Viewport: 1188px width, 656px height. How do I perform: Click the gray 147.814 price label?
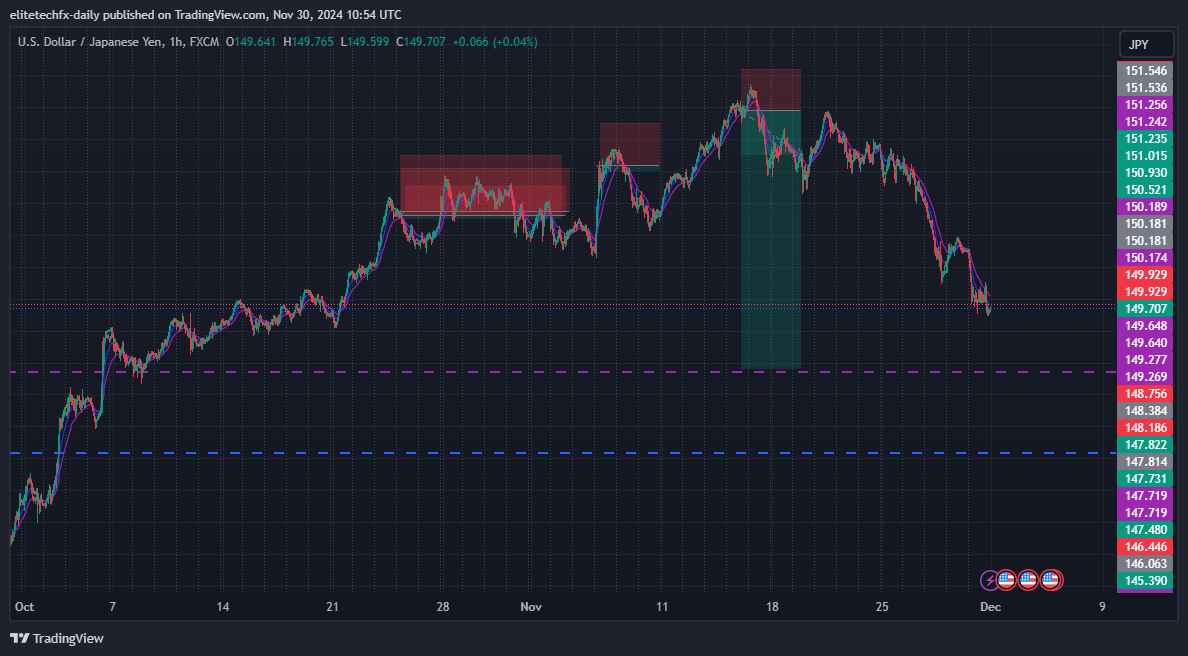(1145, 461)
